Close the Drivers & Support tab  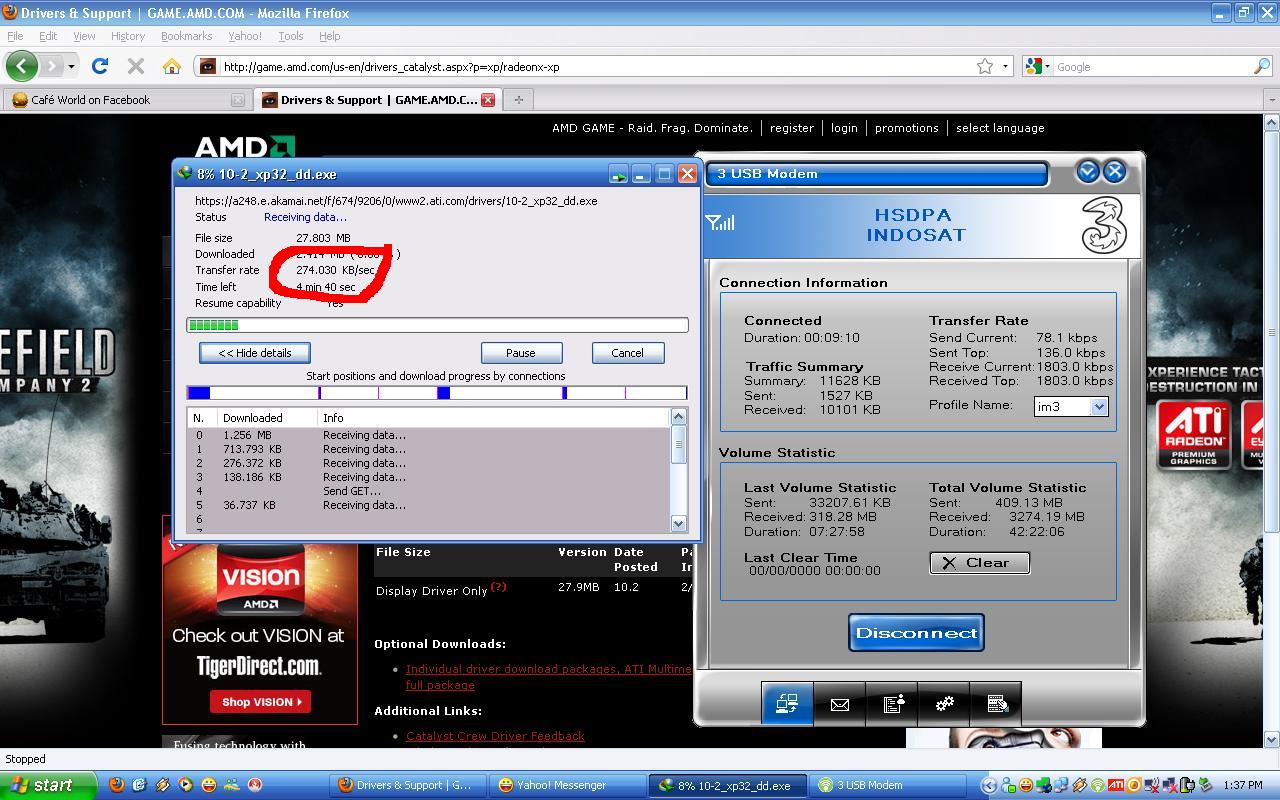(488, 100)
